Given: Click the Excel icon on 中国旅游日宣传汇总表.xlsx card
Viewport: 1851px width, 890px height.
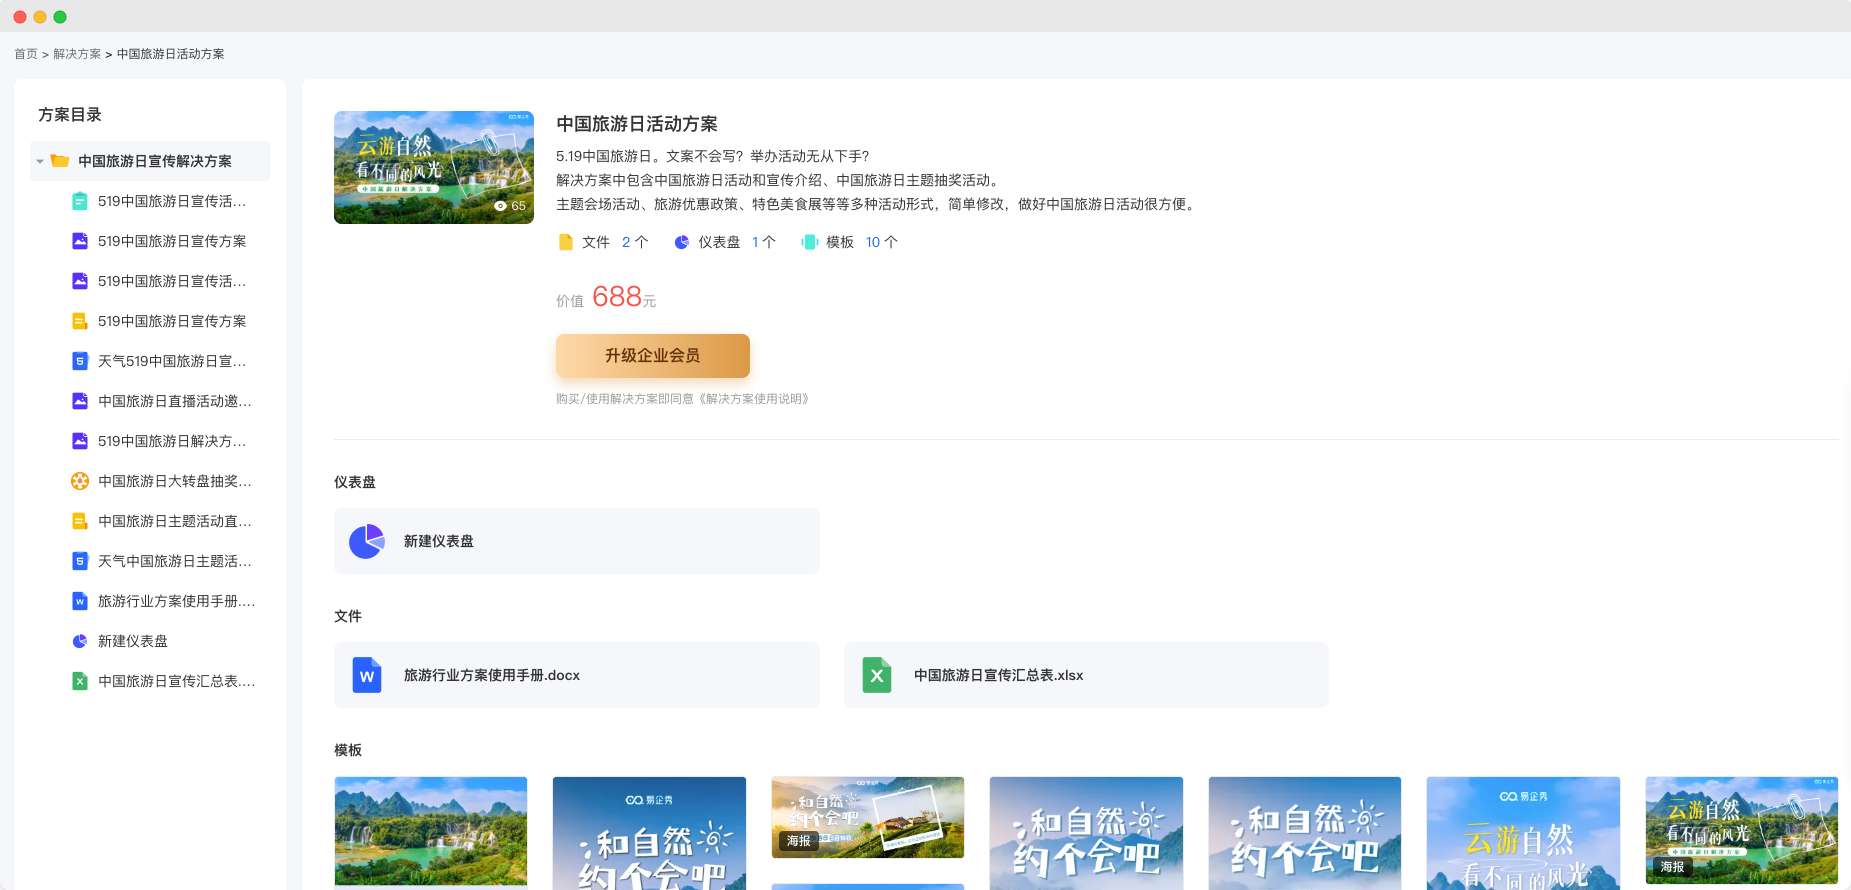Looking at the screenshot, I should [877, 675].
